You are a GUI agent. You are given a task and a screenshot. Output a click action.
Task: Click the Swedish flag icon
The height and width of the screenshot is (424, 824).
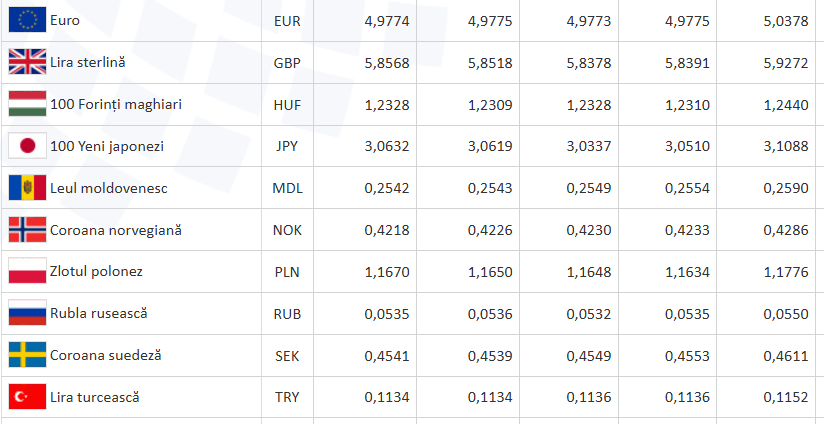point(27,355)
